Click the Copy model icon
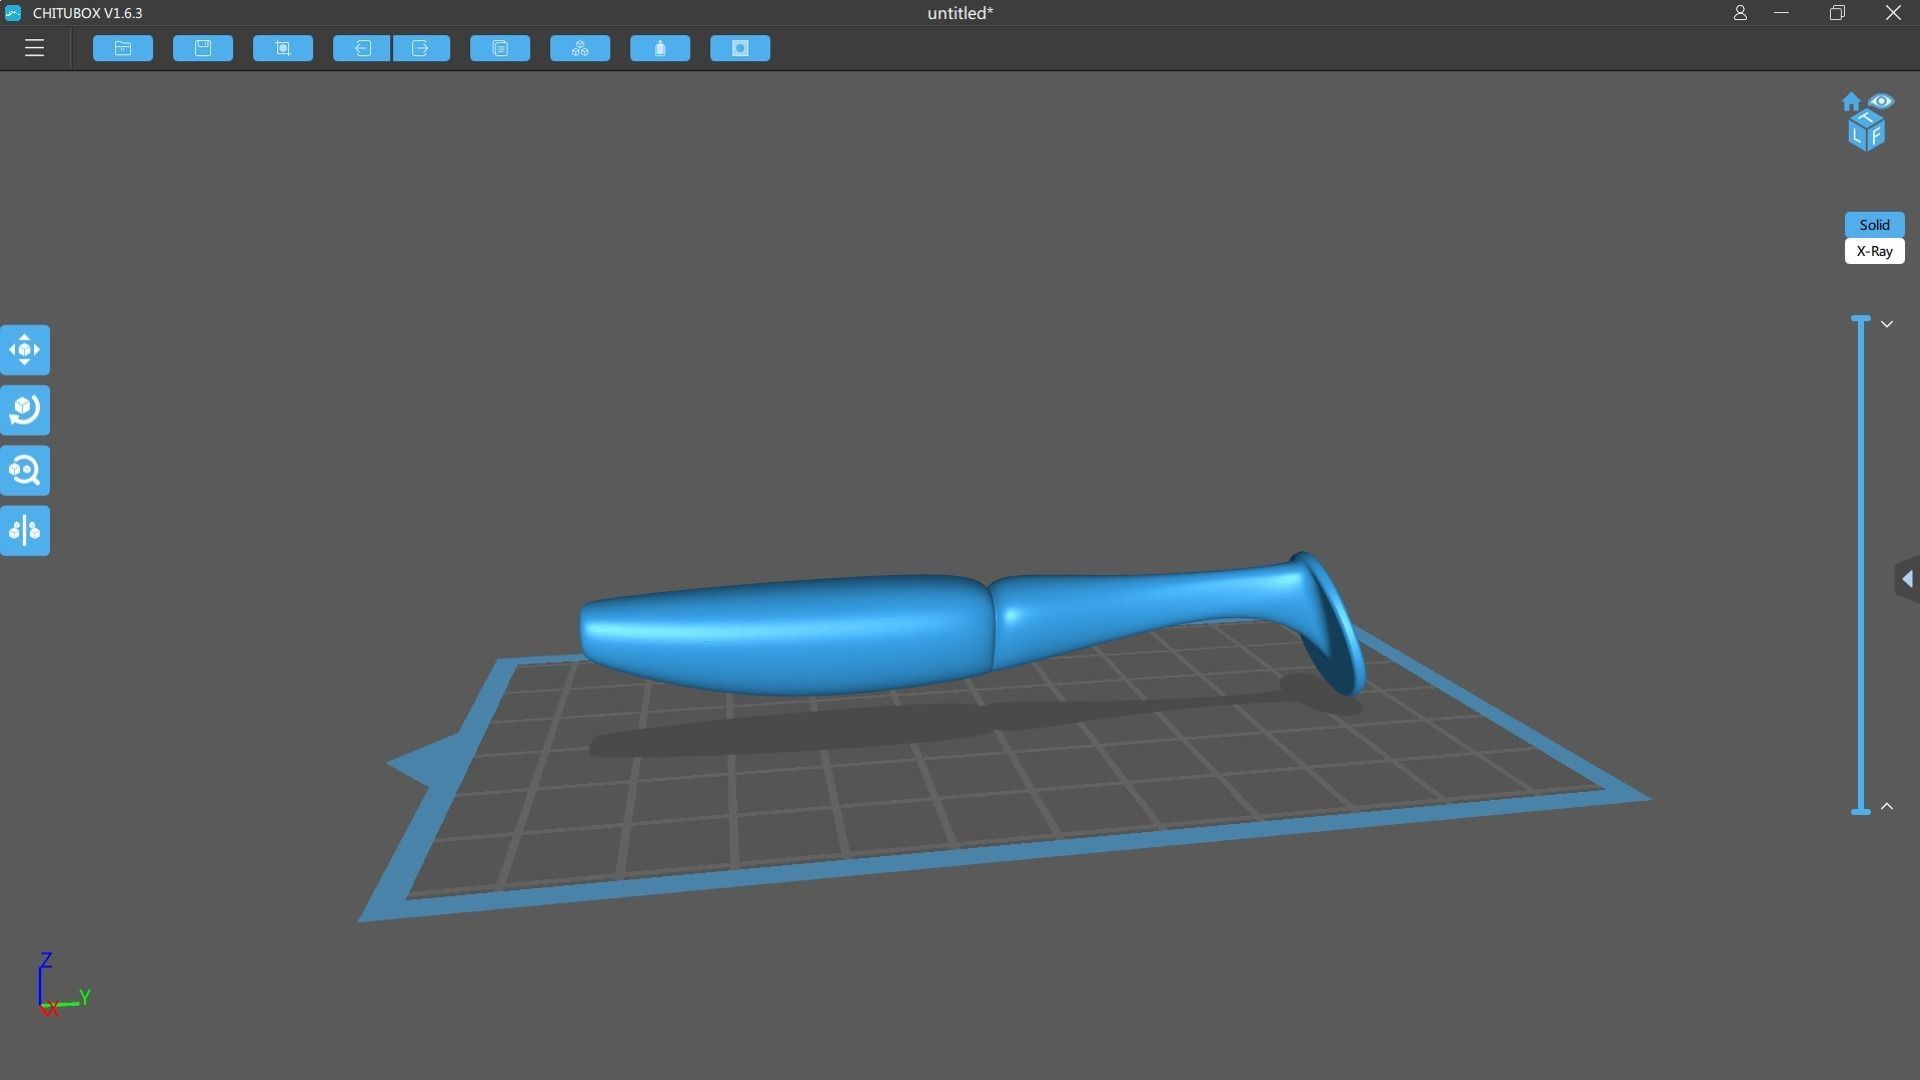 point(500,48)
